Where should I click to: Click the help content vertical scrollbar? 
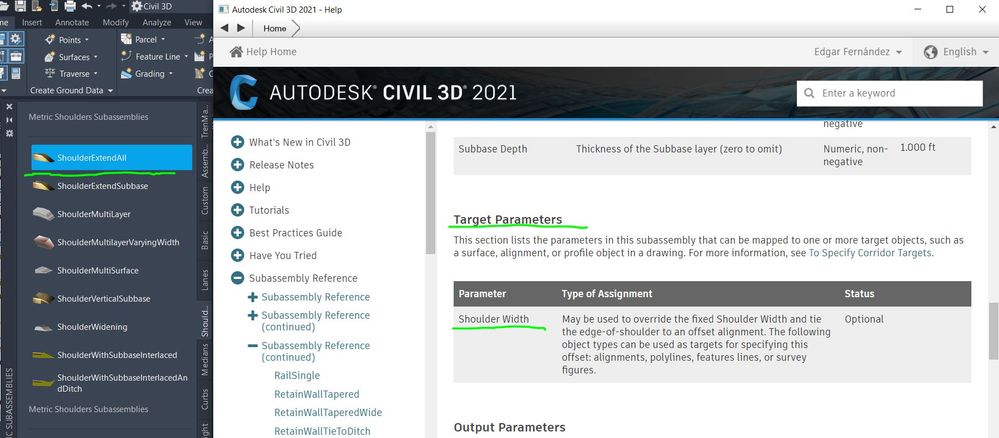pos(993,332)
